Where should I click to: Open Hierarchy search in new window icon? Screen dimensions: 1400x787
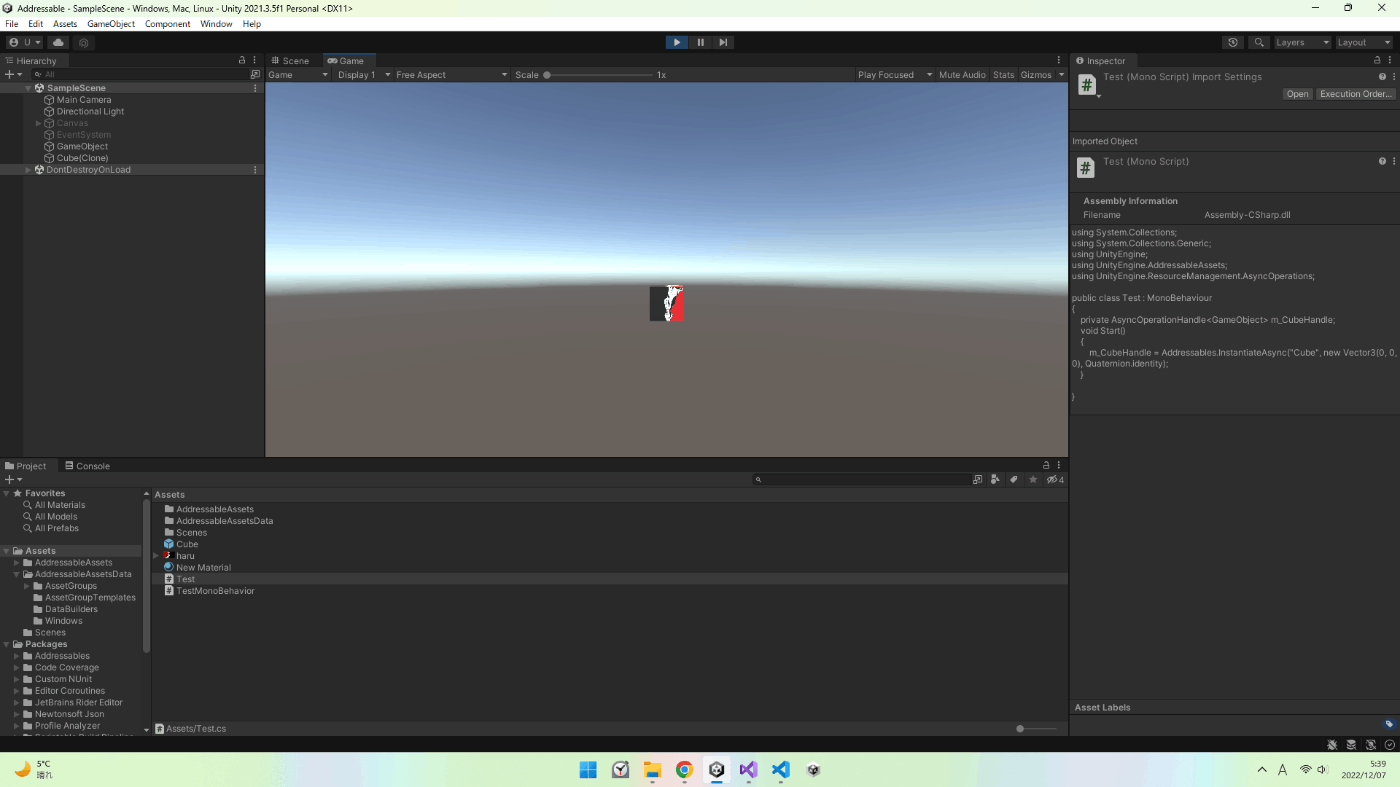point(255,75)
